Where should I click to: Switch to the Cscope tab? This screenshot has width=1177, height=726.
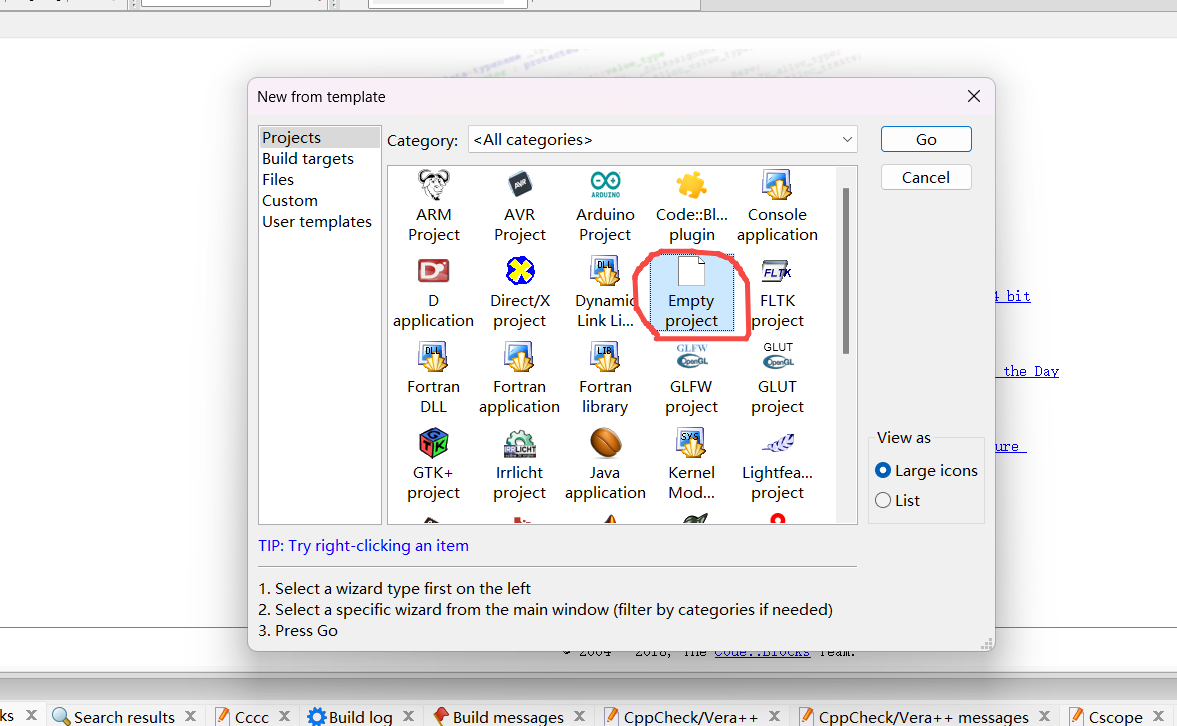[1106, 717]
